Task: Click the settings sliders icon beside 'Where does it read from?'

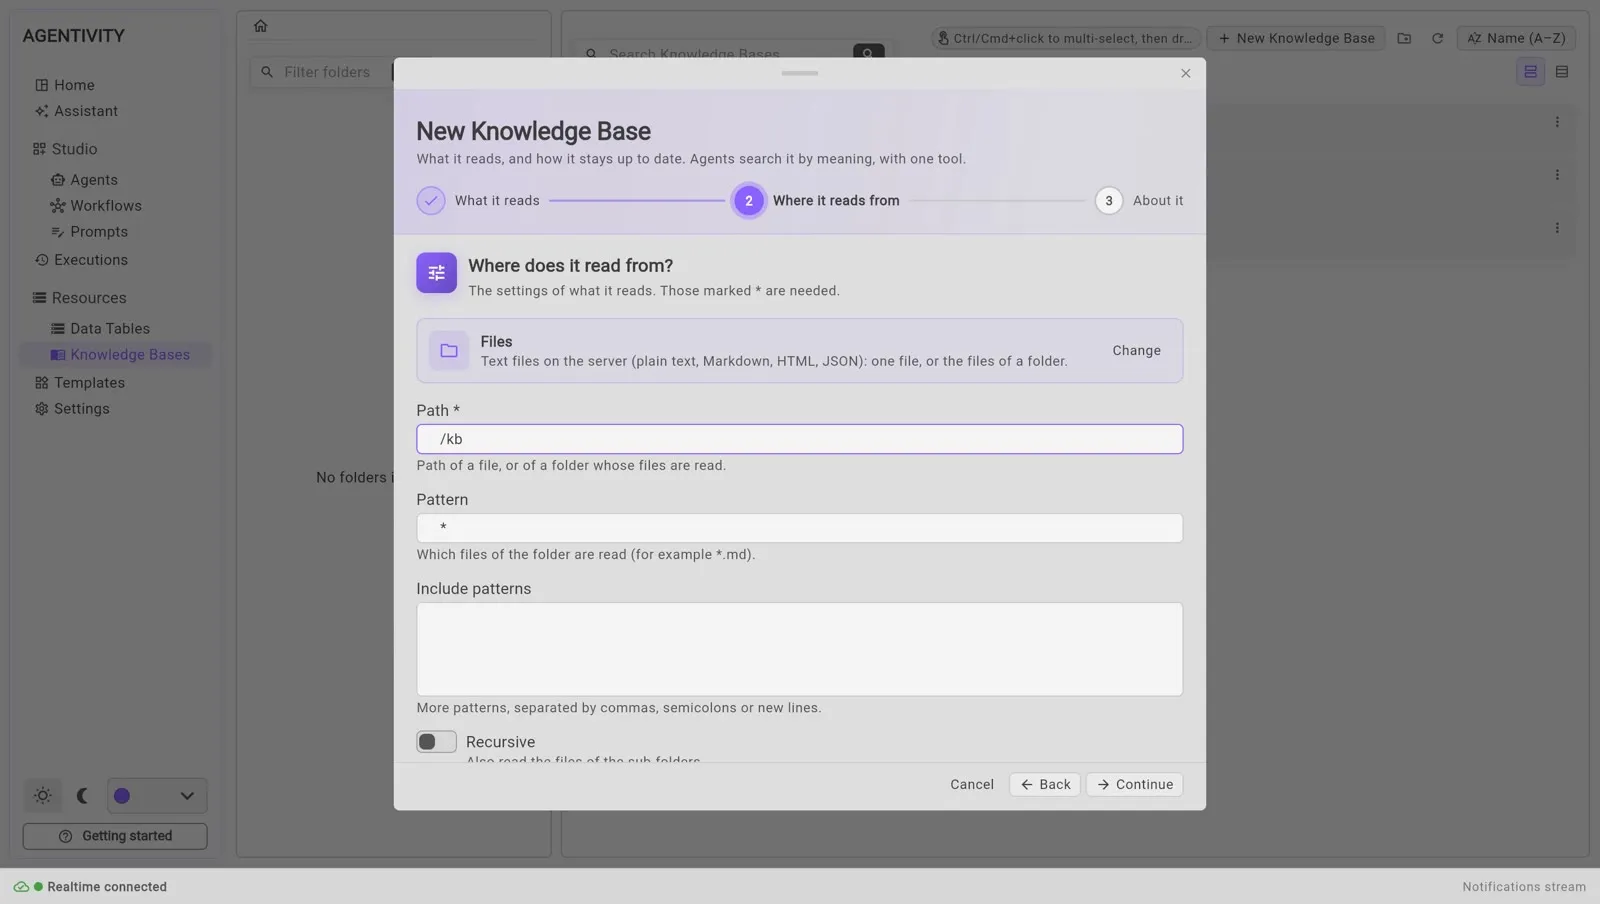Action: point(436,273)
